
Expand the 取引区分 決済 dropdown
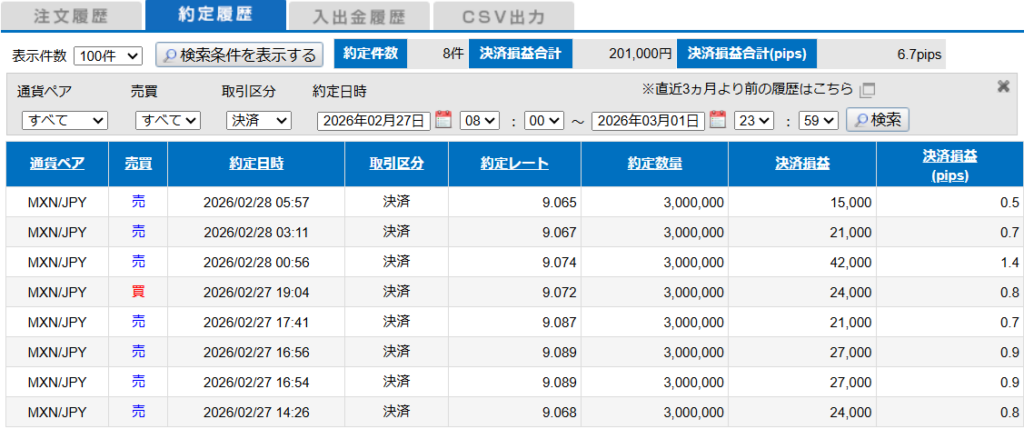[258, 121]
